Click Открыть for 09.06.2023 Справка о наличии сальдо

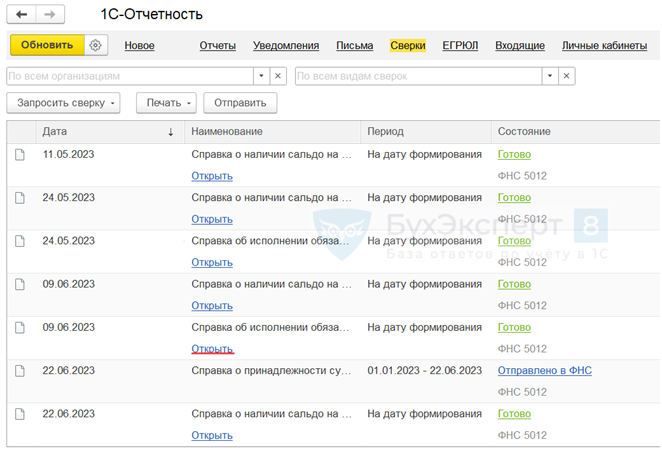coord(212,305)
